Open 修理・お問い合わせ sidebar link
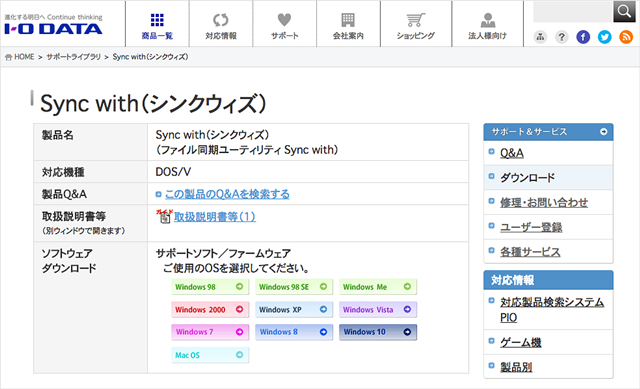This screenshot has width=640, height=389. click(544, 202)
